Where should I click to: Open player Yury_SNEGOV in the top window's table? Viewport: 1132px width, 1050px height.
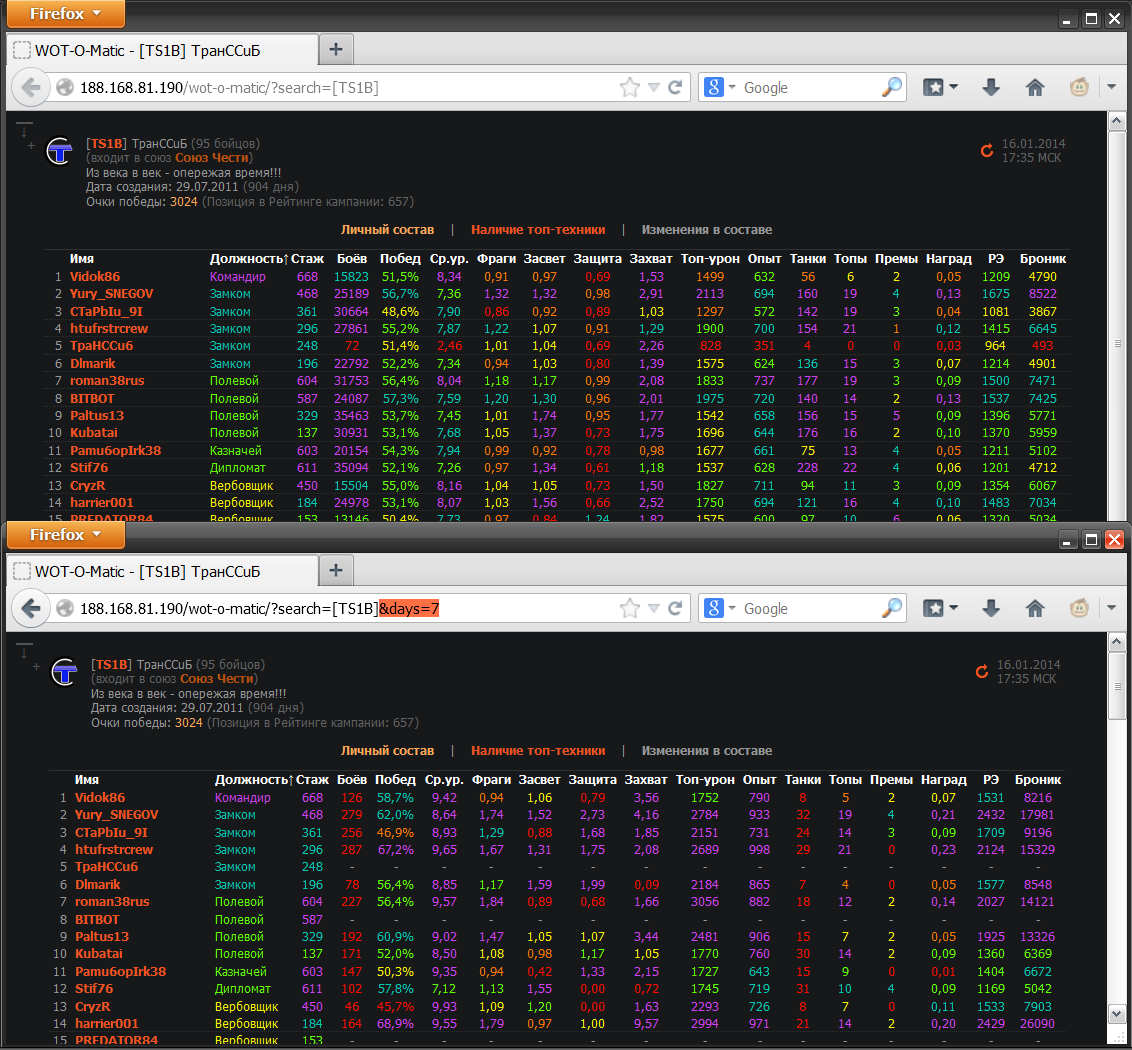coord(111,294)
